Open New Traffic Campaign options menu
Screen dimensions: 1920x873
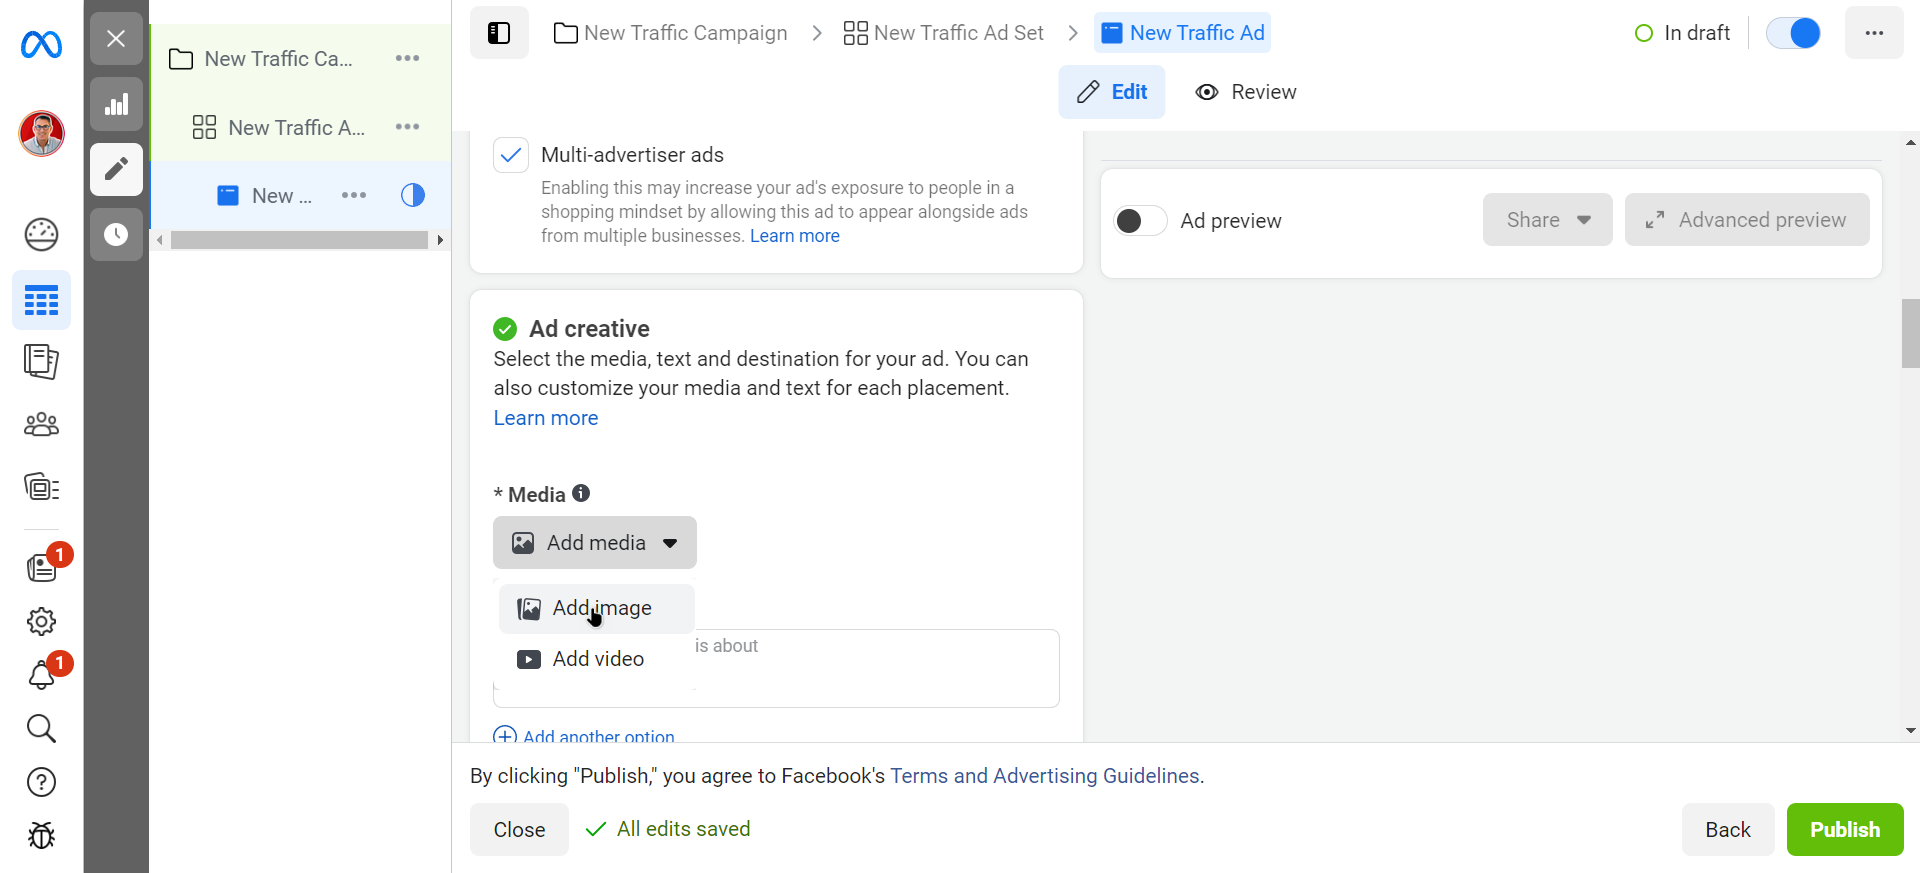click(x=407, y=59)
